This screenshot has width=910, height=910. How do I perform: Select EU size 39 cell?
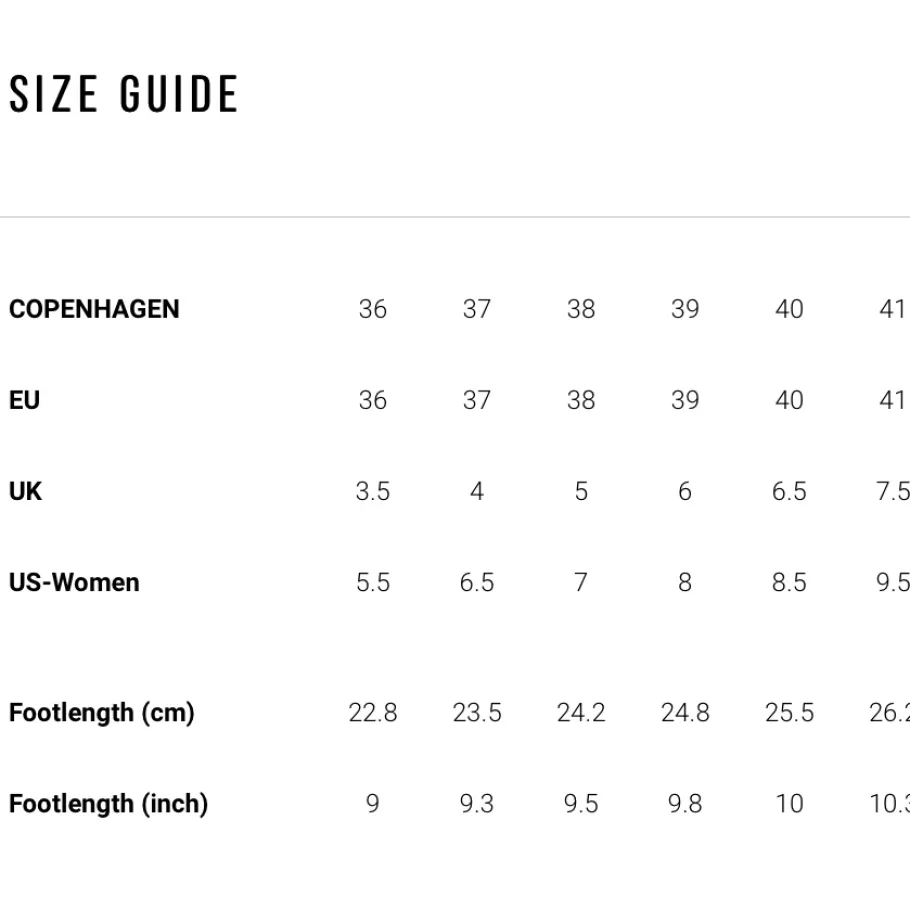pyautogui.click(x=685, y=400)
